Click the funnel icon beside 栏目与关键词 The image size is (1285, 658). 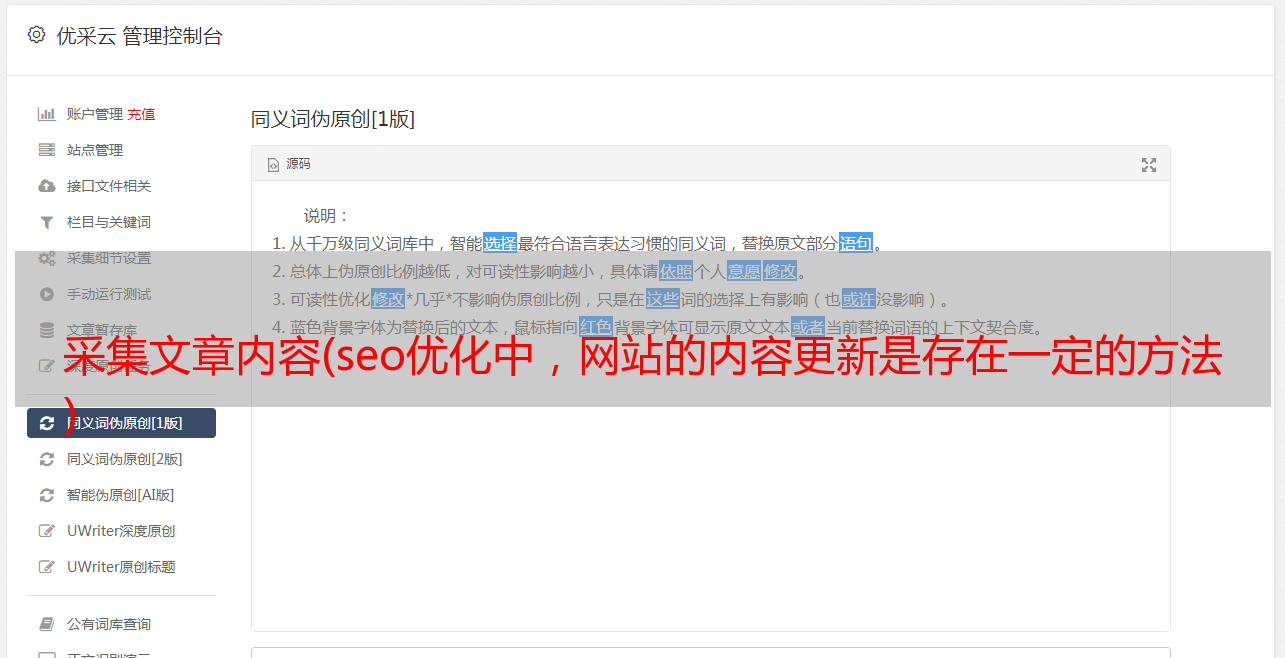pyautogui.click(x=46, y=222)
